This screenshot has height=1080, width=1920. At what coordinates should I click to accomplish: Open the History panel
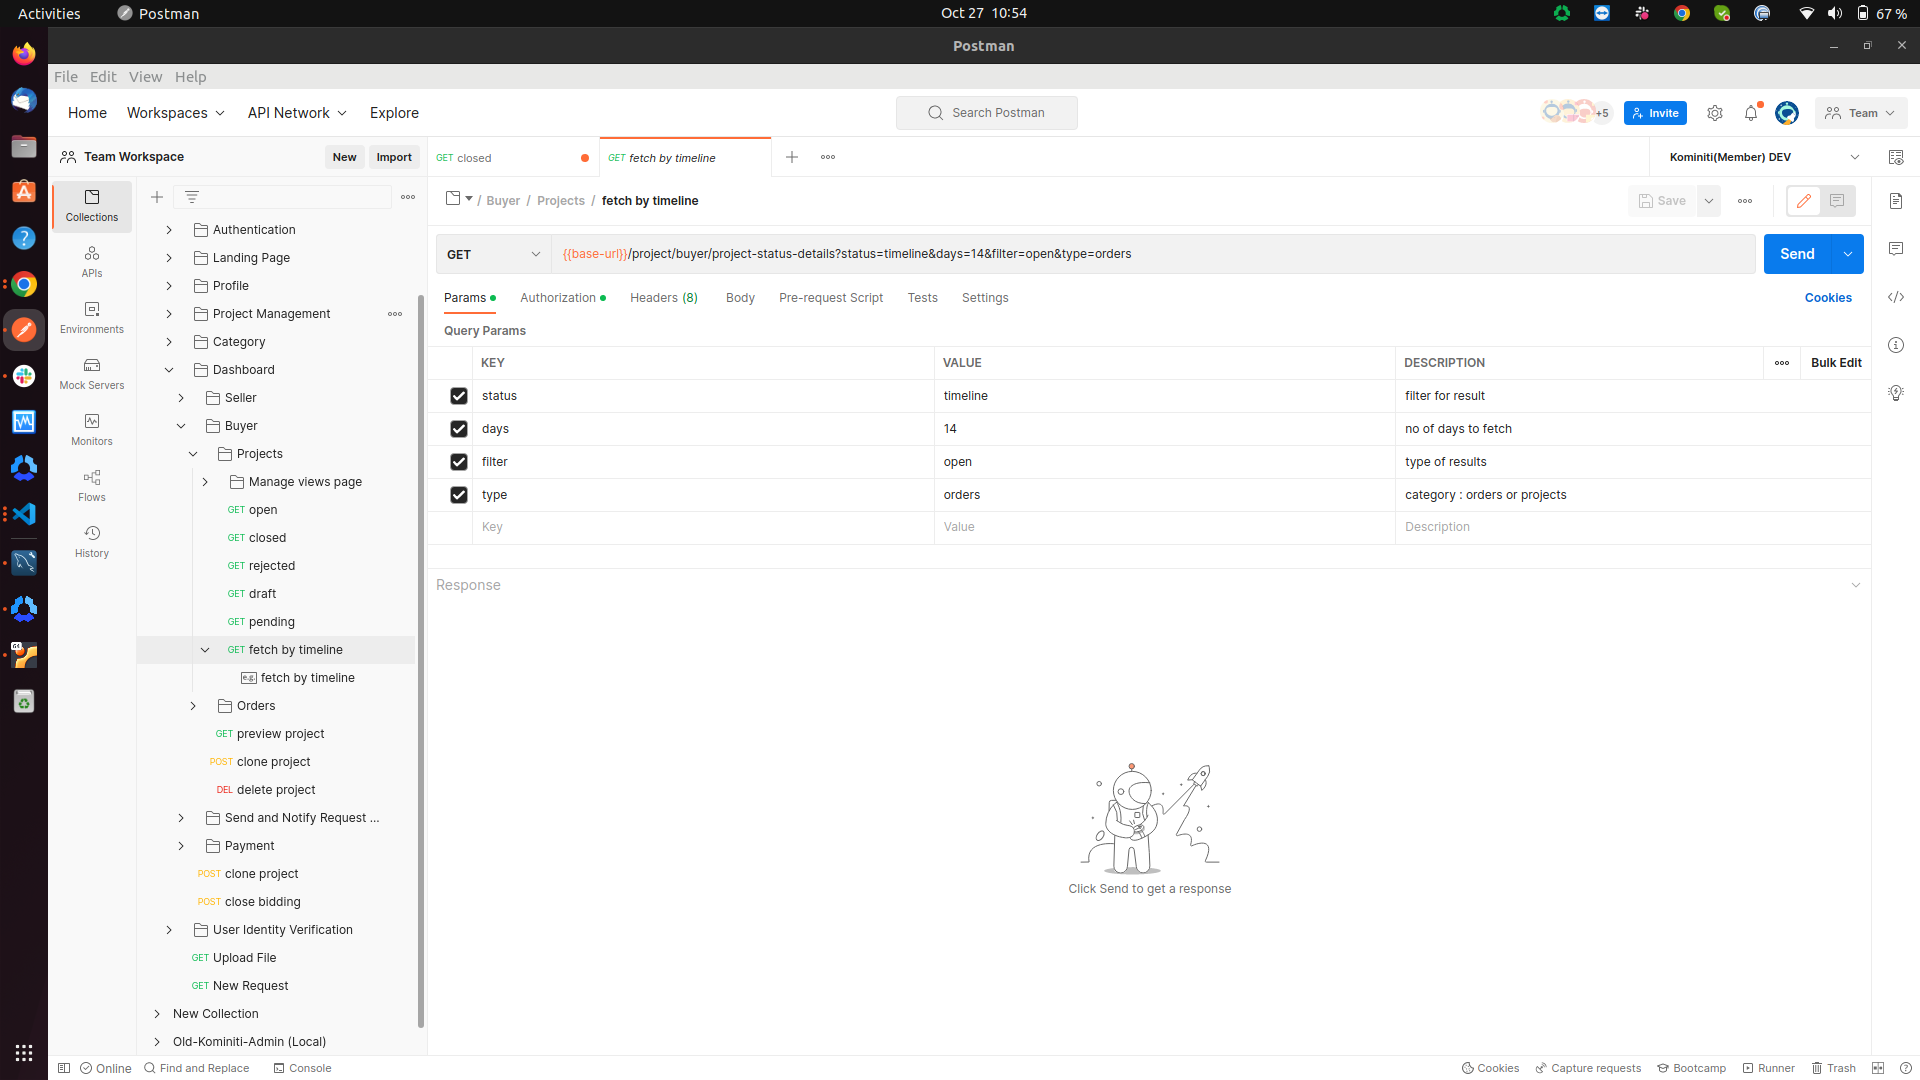click(92, 541)
